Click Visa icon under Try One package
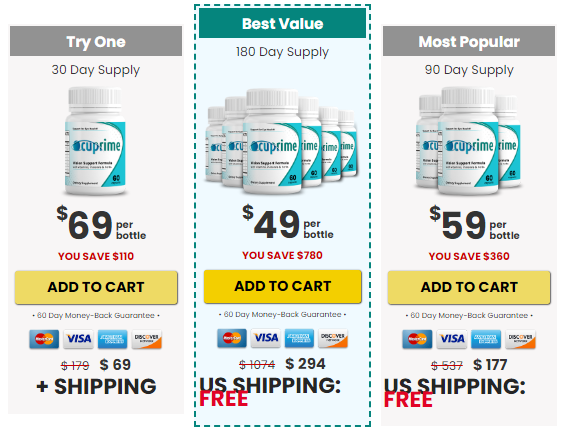Screen dimensions: 566x437 pos(78,339)
